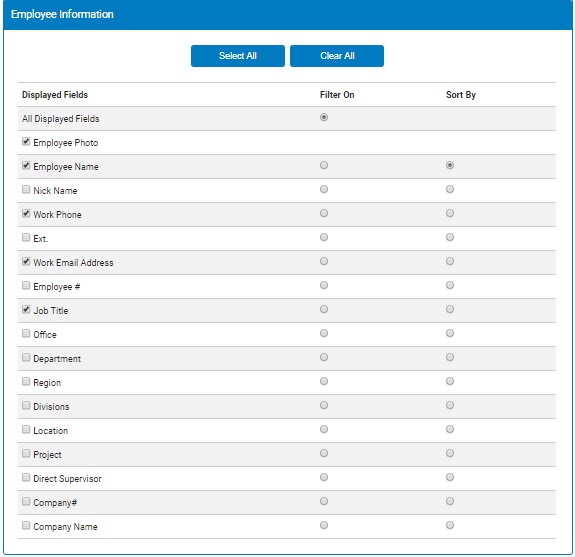Click the Clear All button
575x557 pixels.
click(x=337, y=56)
